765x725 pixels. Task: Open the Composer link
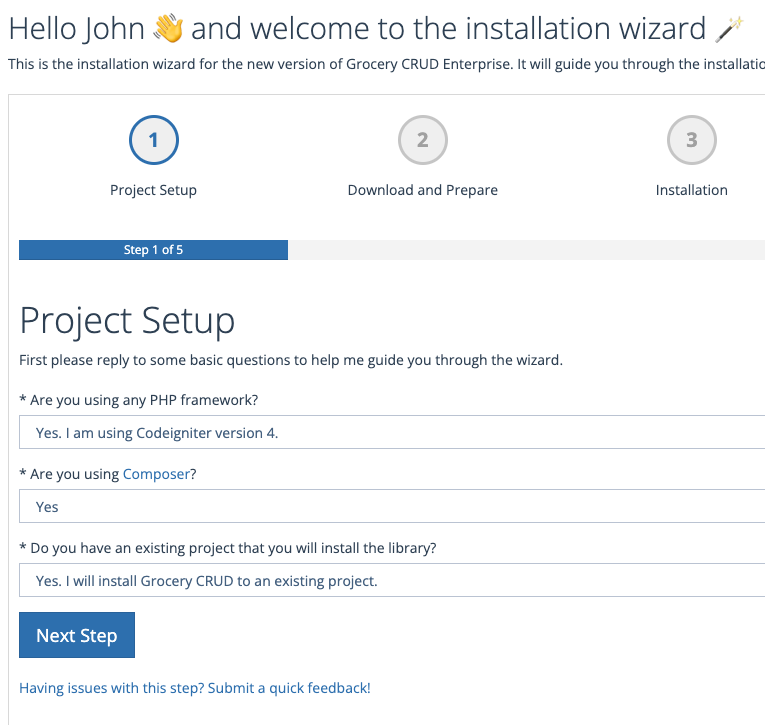point(156,474)
